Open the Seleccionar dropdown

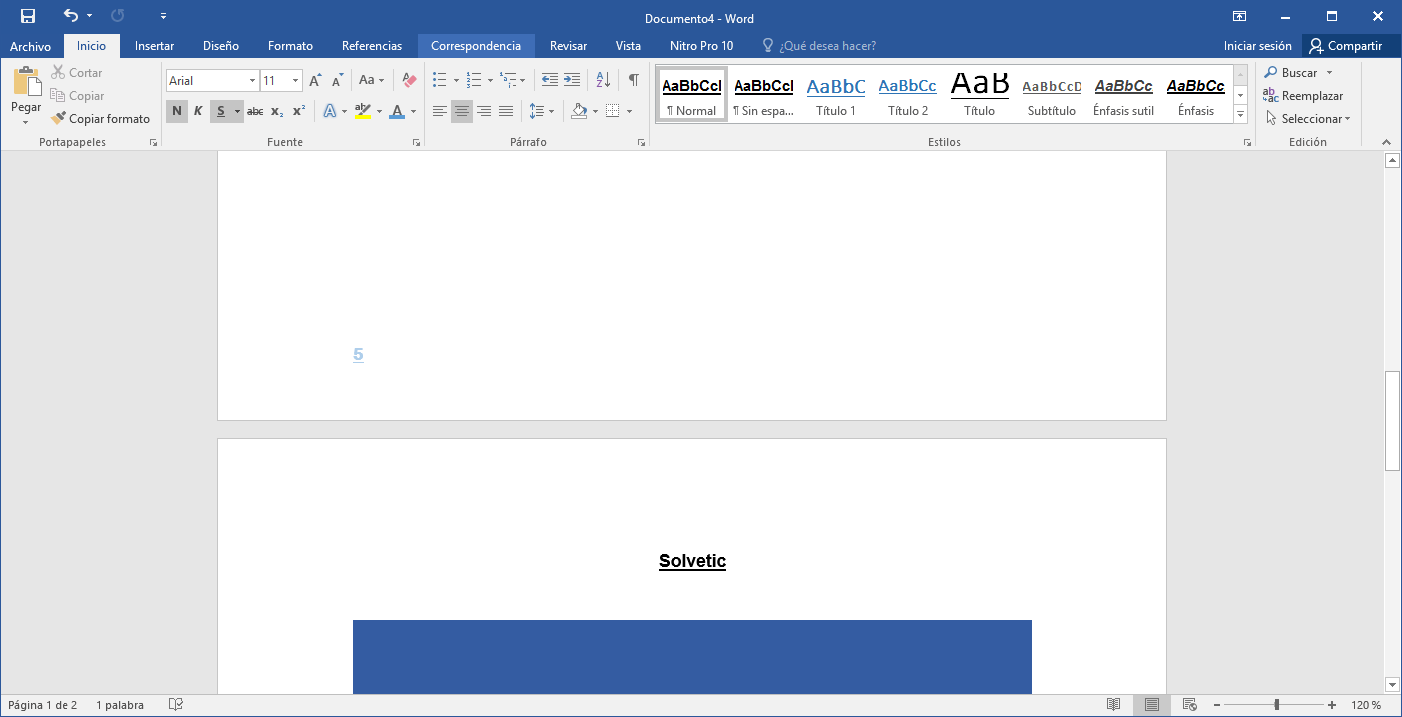[x=1307, y=119]
